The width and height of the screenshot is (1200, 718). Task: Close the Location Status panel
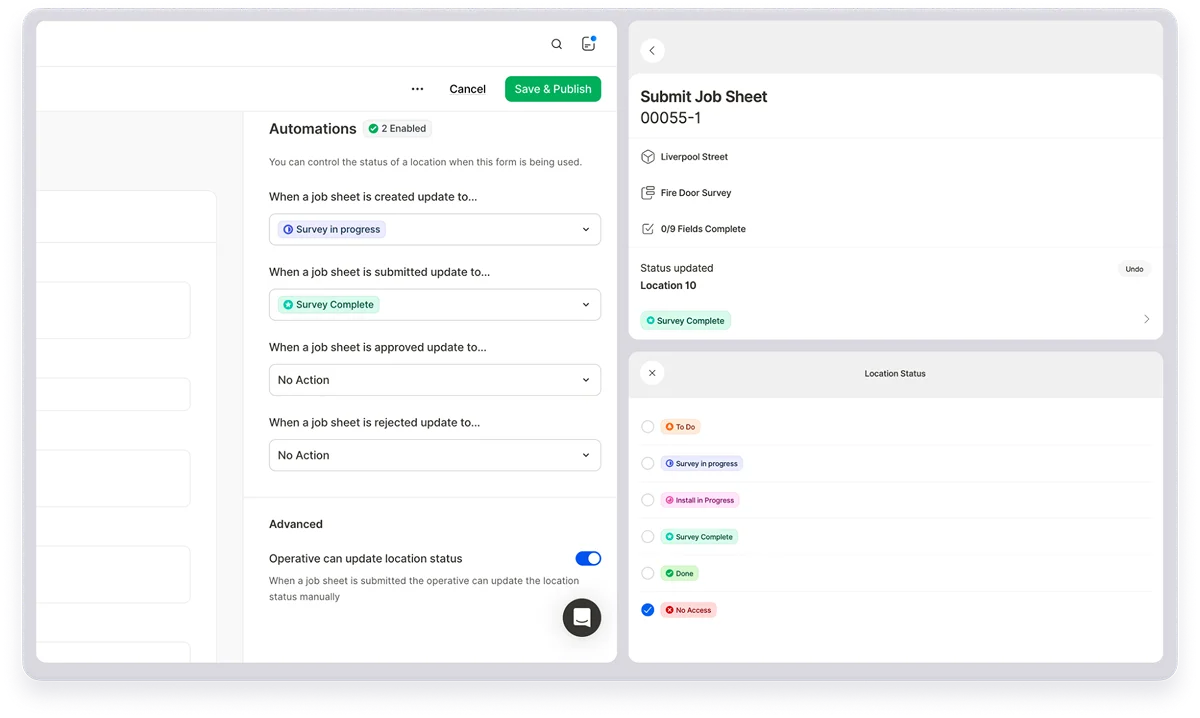pos(652,373)
